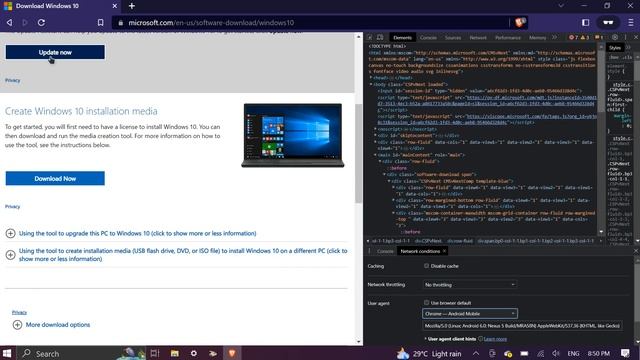640x360 pixels.
Task: Toggle the browser sidebar panel icon
Action: click(x=585, y=22)
